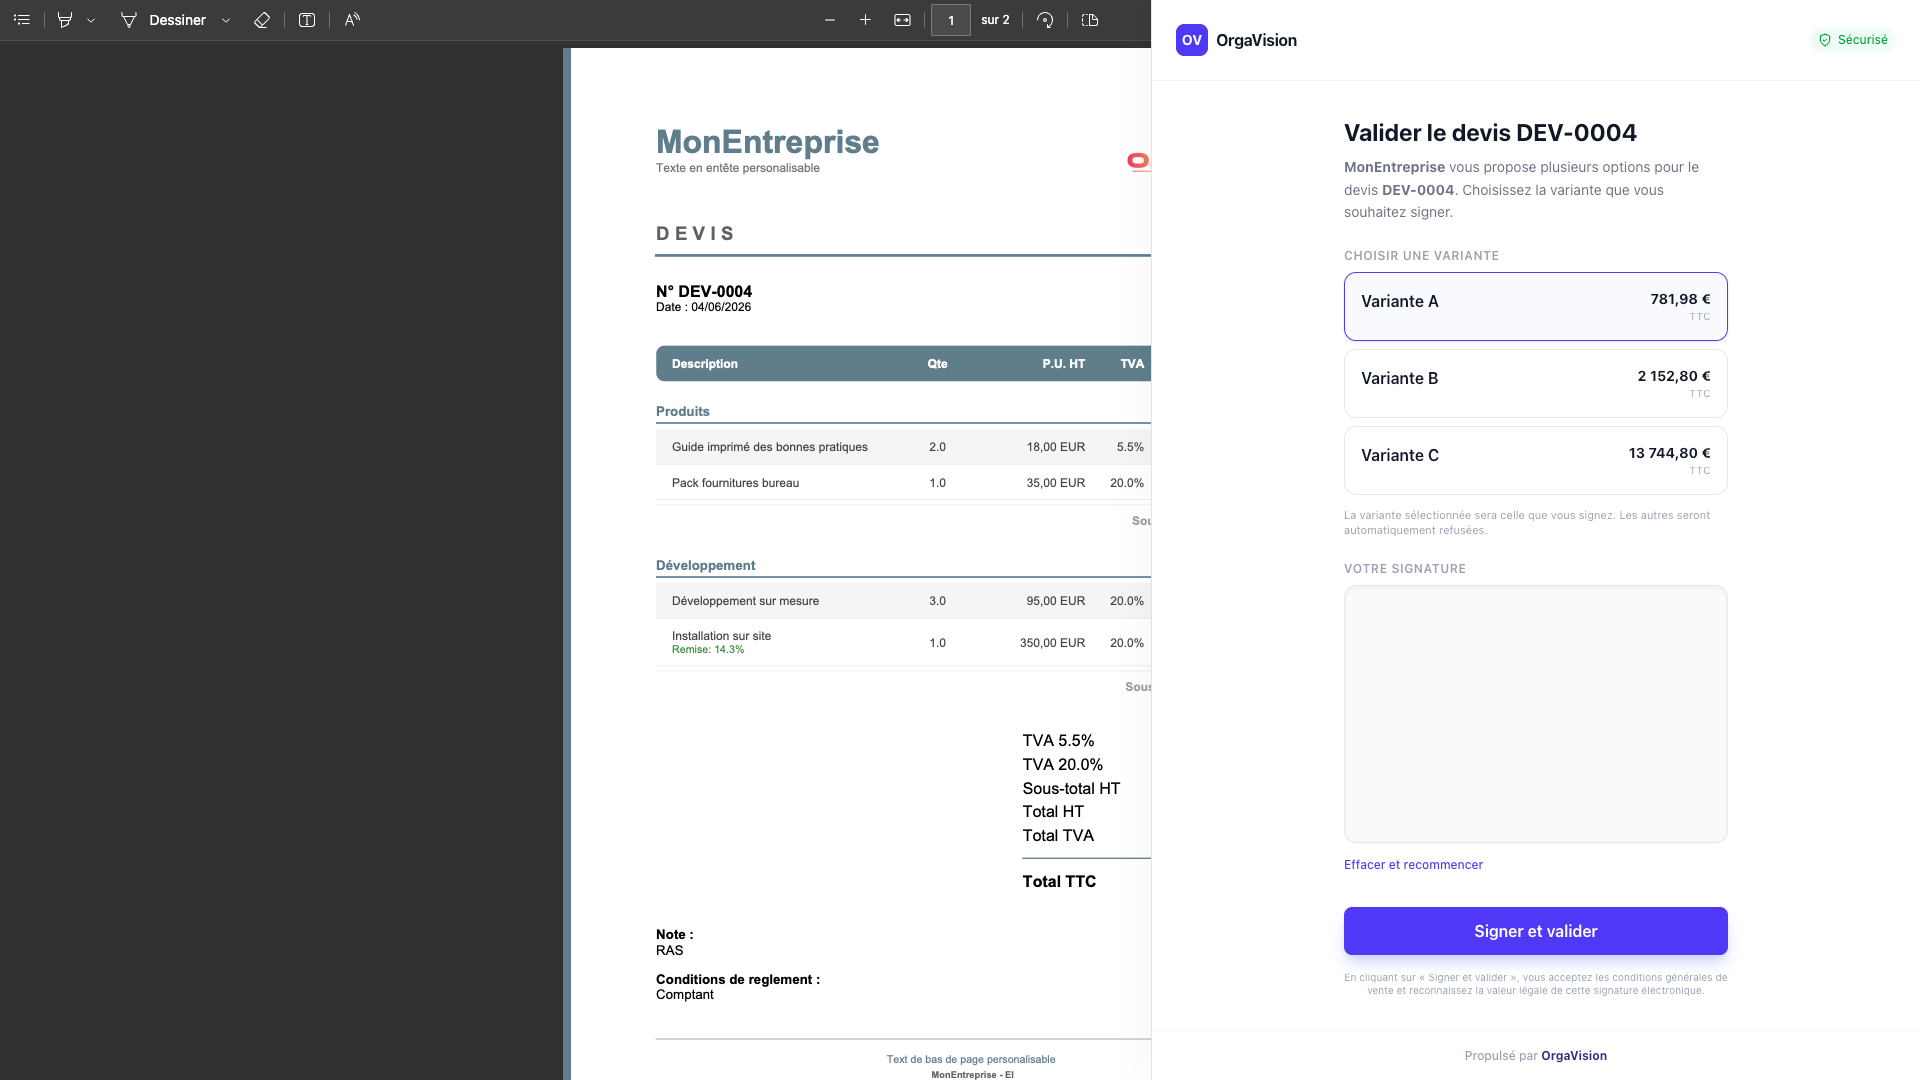
Task: Click the Description column header
Action: [x=705, y=364]
